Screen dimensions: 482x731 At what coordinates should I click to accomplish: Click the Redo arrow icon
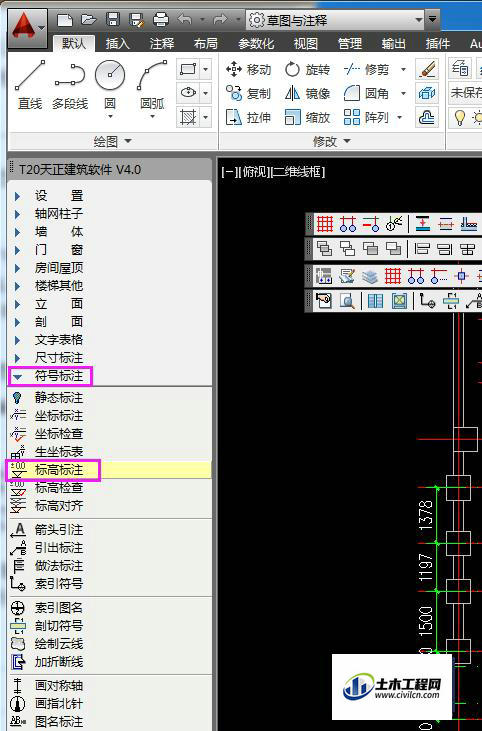[220, 20]
